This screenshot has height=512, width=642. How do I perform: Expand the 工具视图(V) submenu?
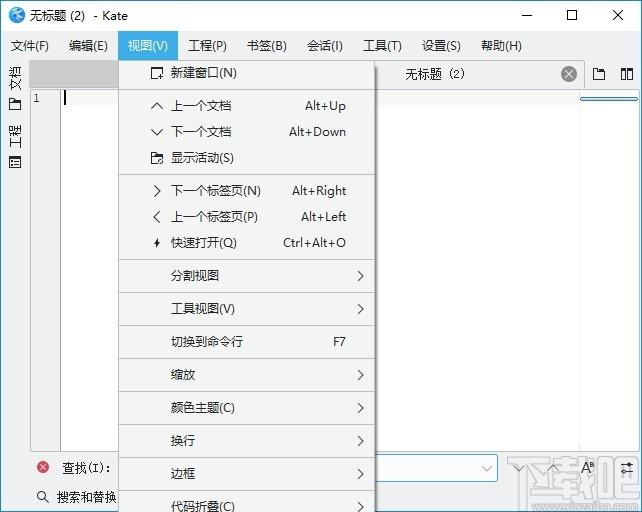click(x=246, y=309)
